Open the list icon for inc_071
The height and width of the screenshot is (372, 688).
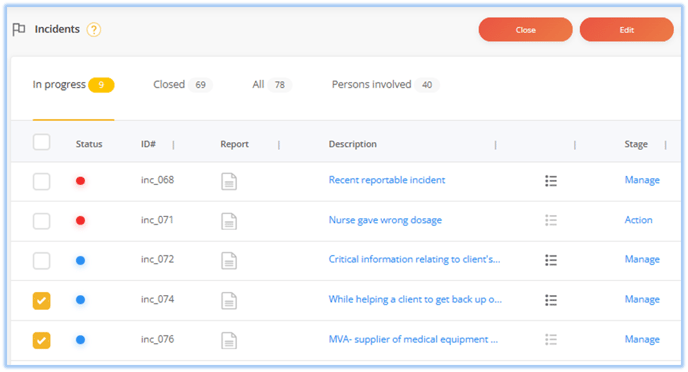[551, 220]
